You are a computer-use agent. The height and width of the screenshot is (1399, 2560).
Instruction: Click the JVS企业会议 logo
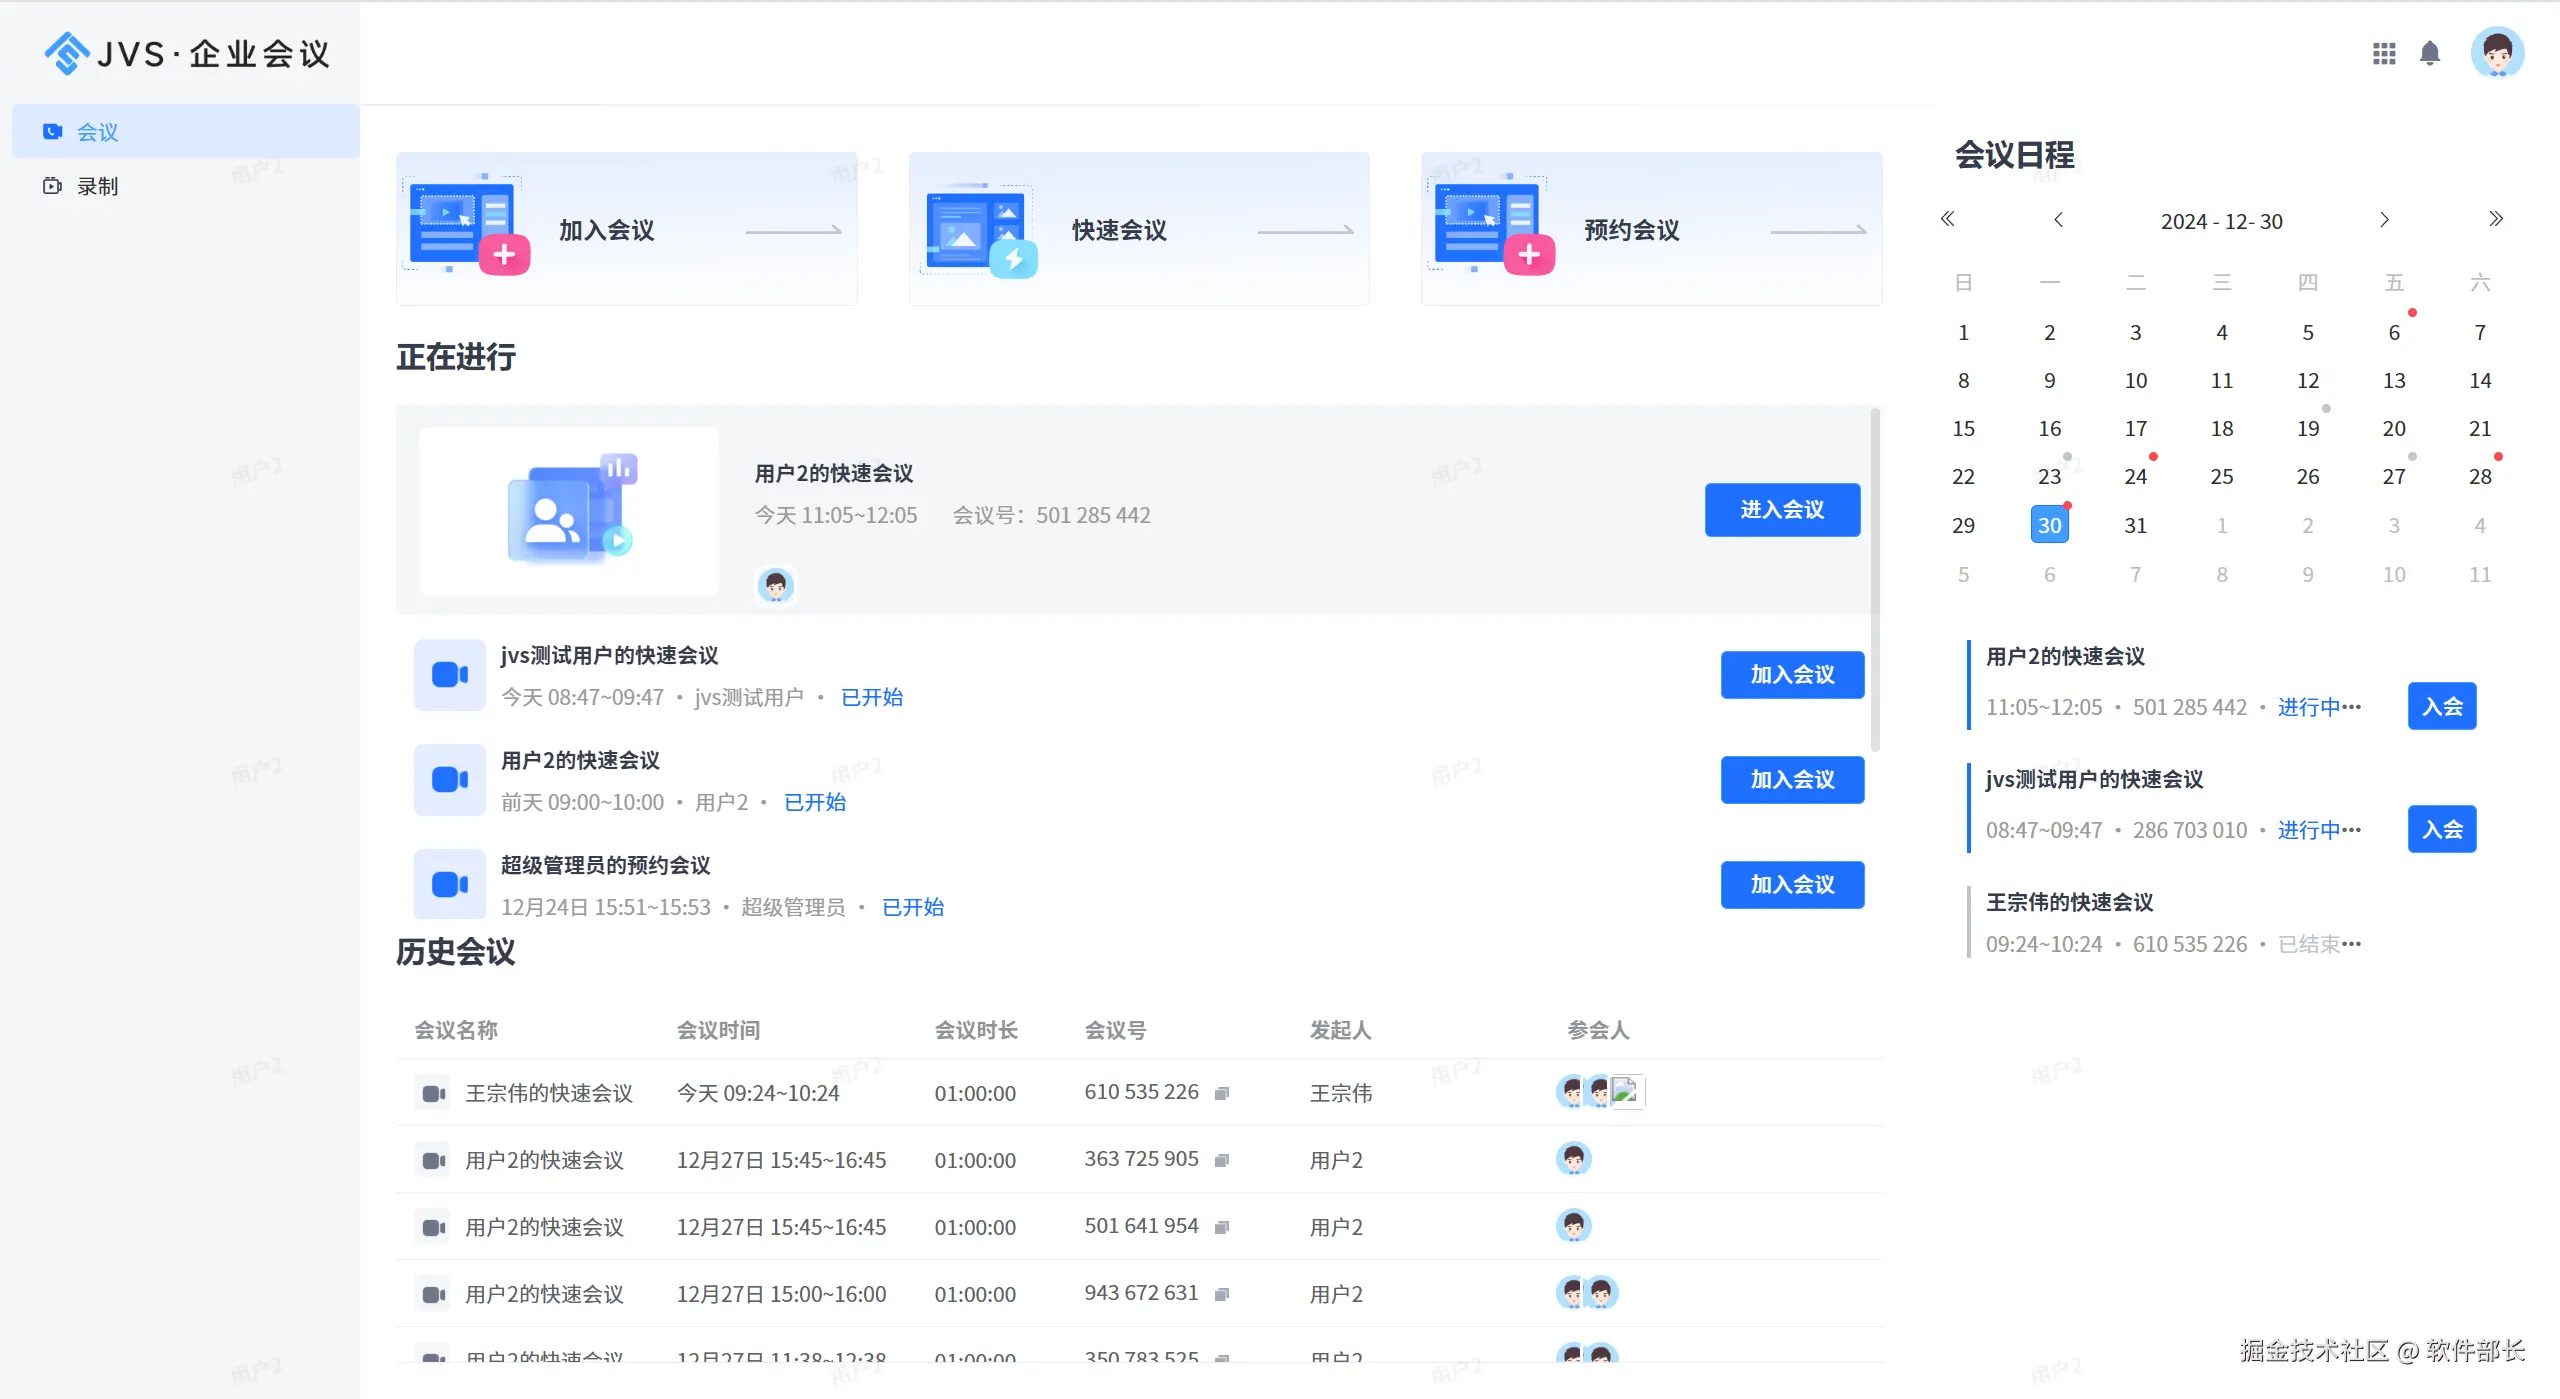pyautogui.click(x=187, y=54)
